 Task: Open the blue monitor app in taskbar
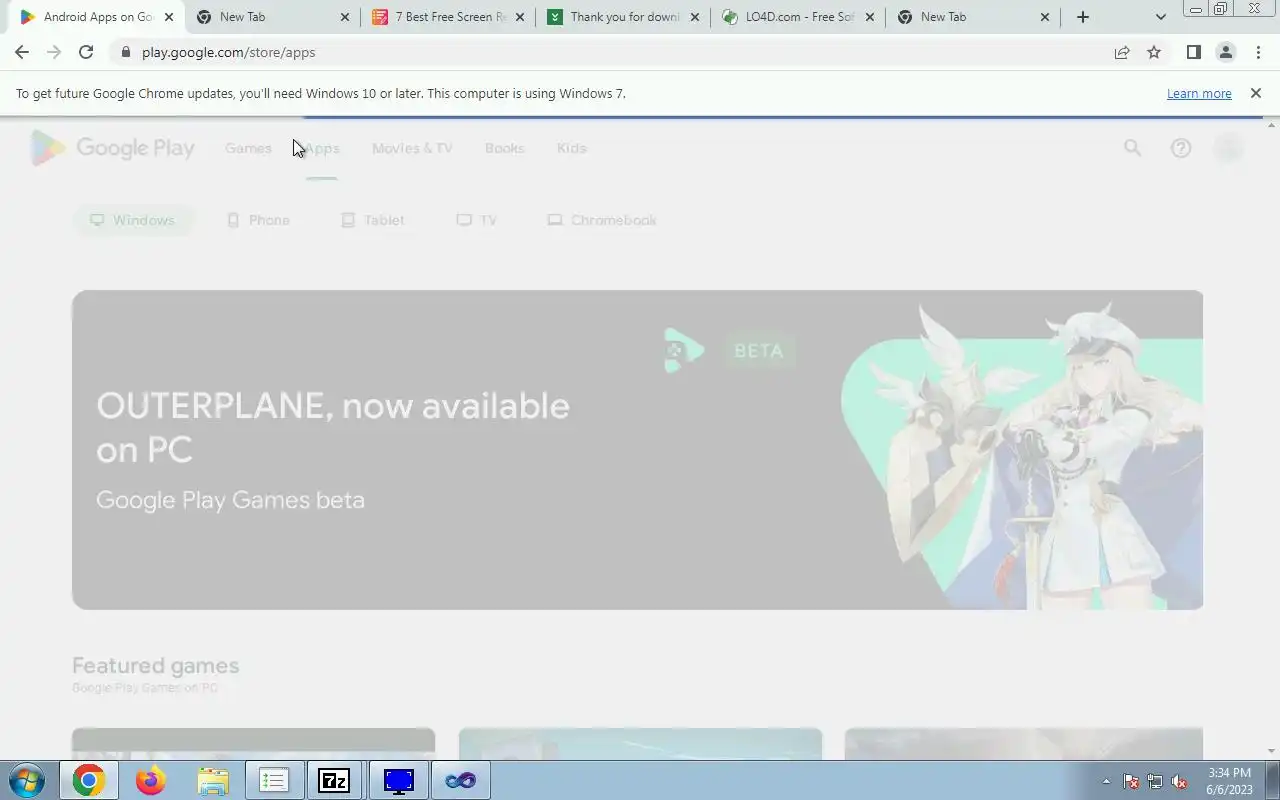398,780
